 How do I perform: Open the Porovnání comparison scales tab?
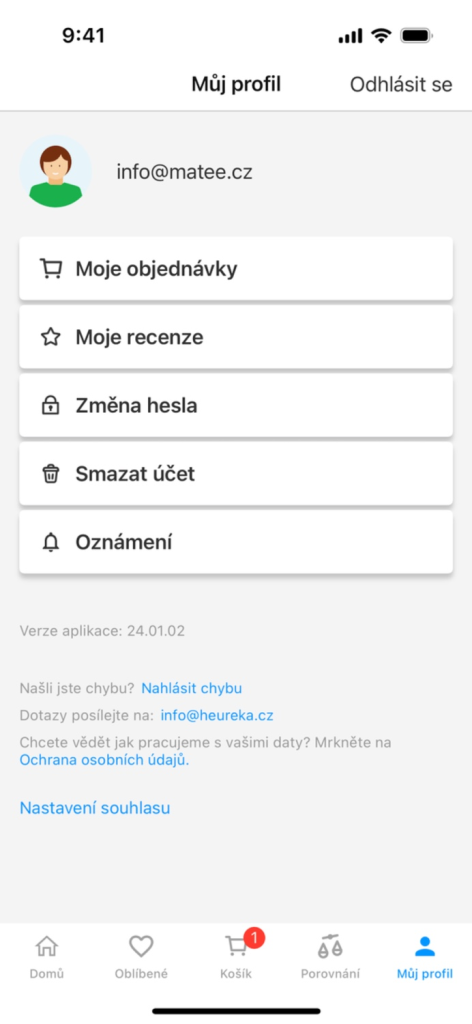[x=330, y=957]
